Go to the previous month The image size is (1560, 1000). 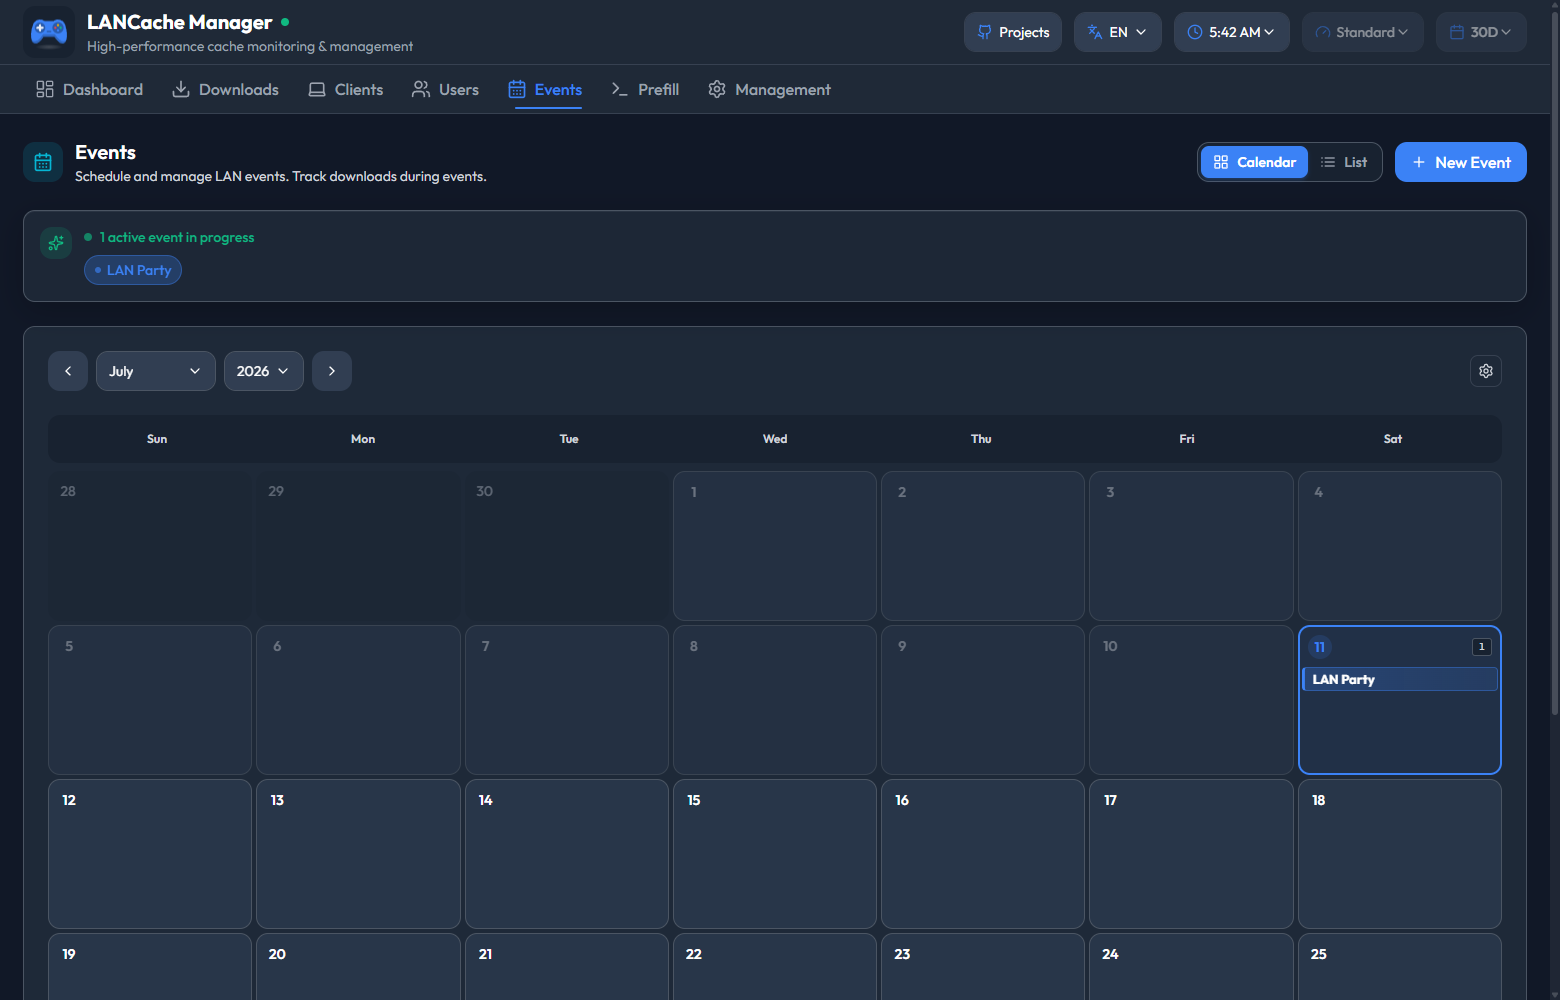click(x=68, y=371)
